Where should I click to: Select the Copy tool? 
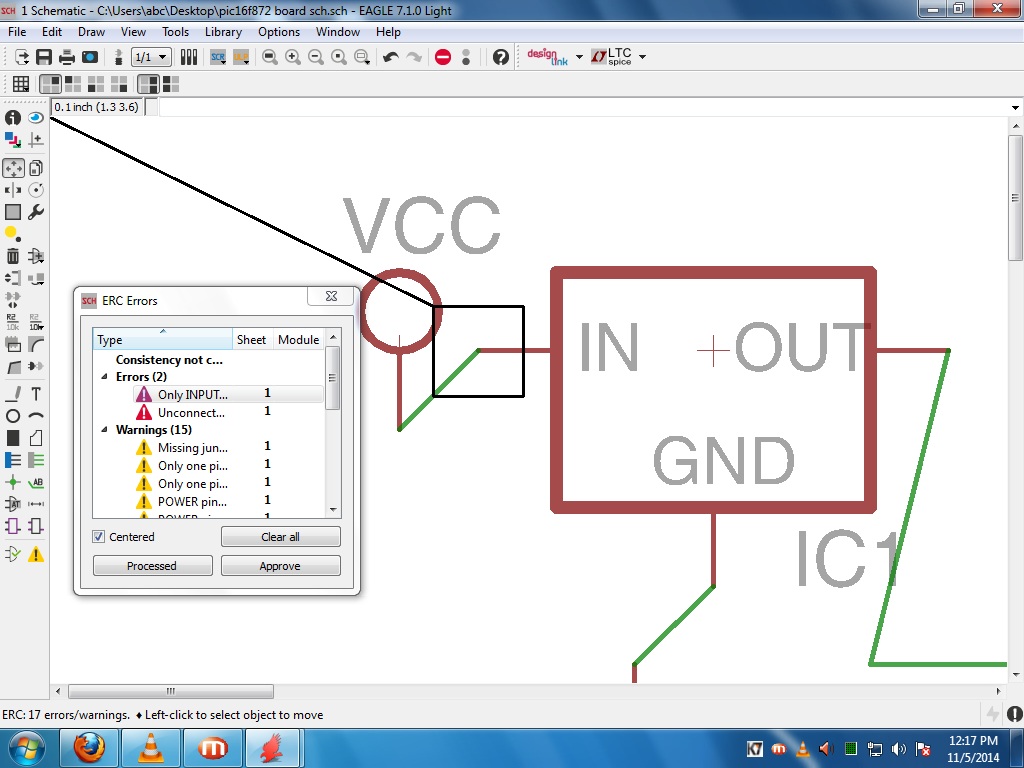[36, 168]
